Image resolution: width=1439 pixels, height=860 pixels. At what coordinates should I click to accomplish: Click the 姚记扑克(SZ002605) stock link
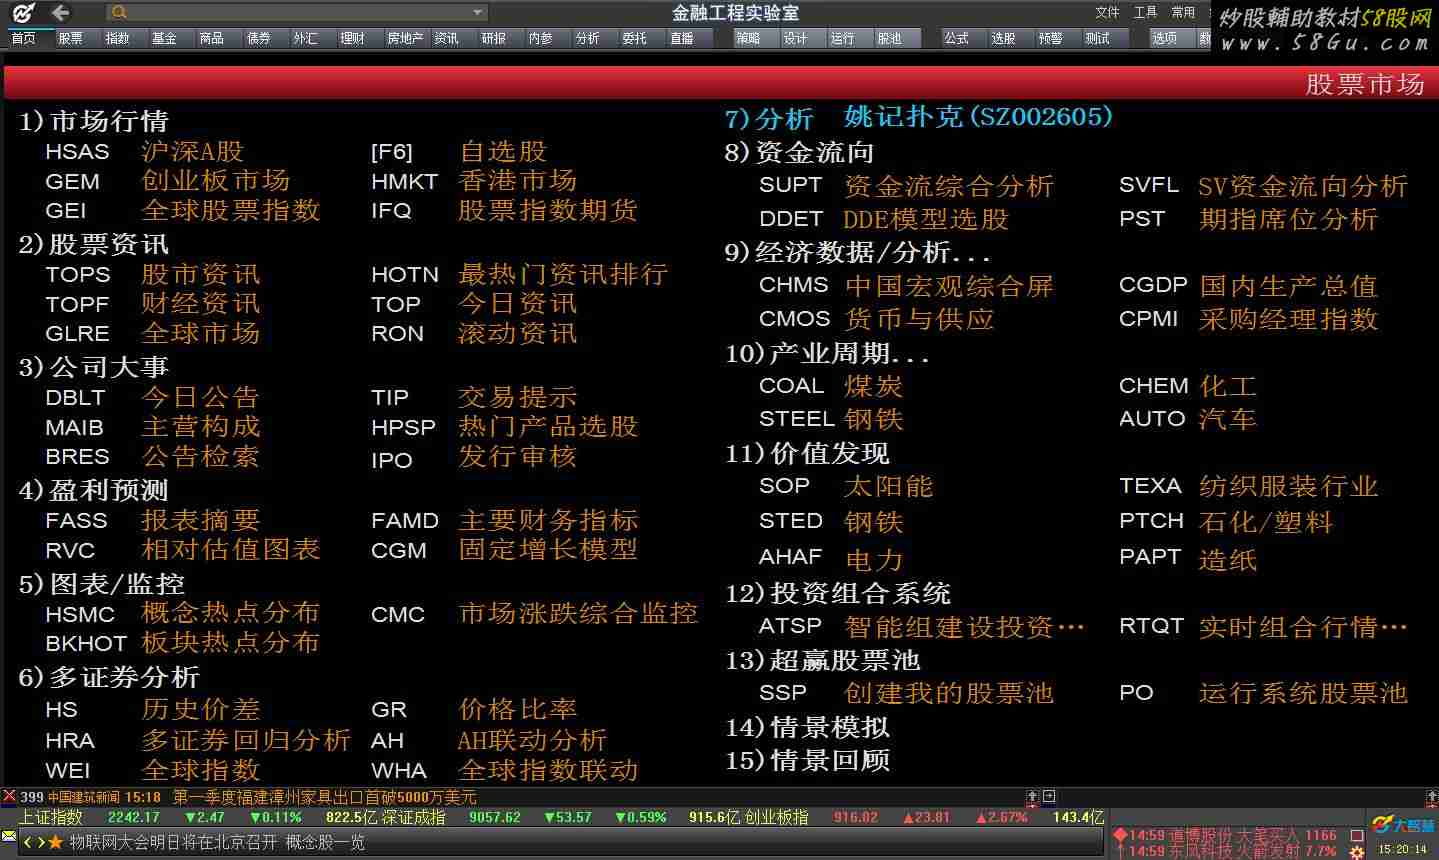(x=978, y=117)
